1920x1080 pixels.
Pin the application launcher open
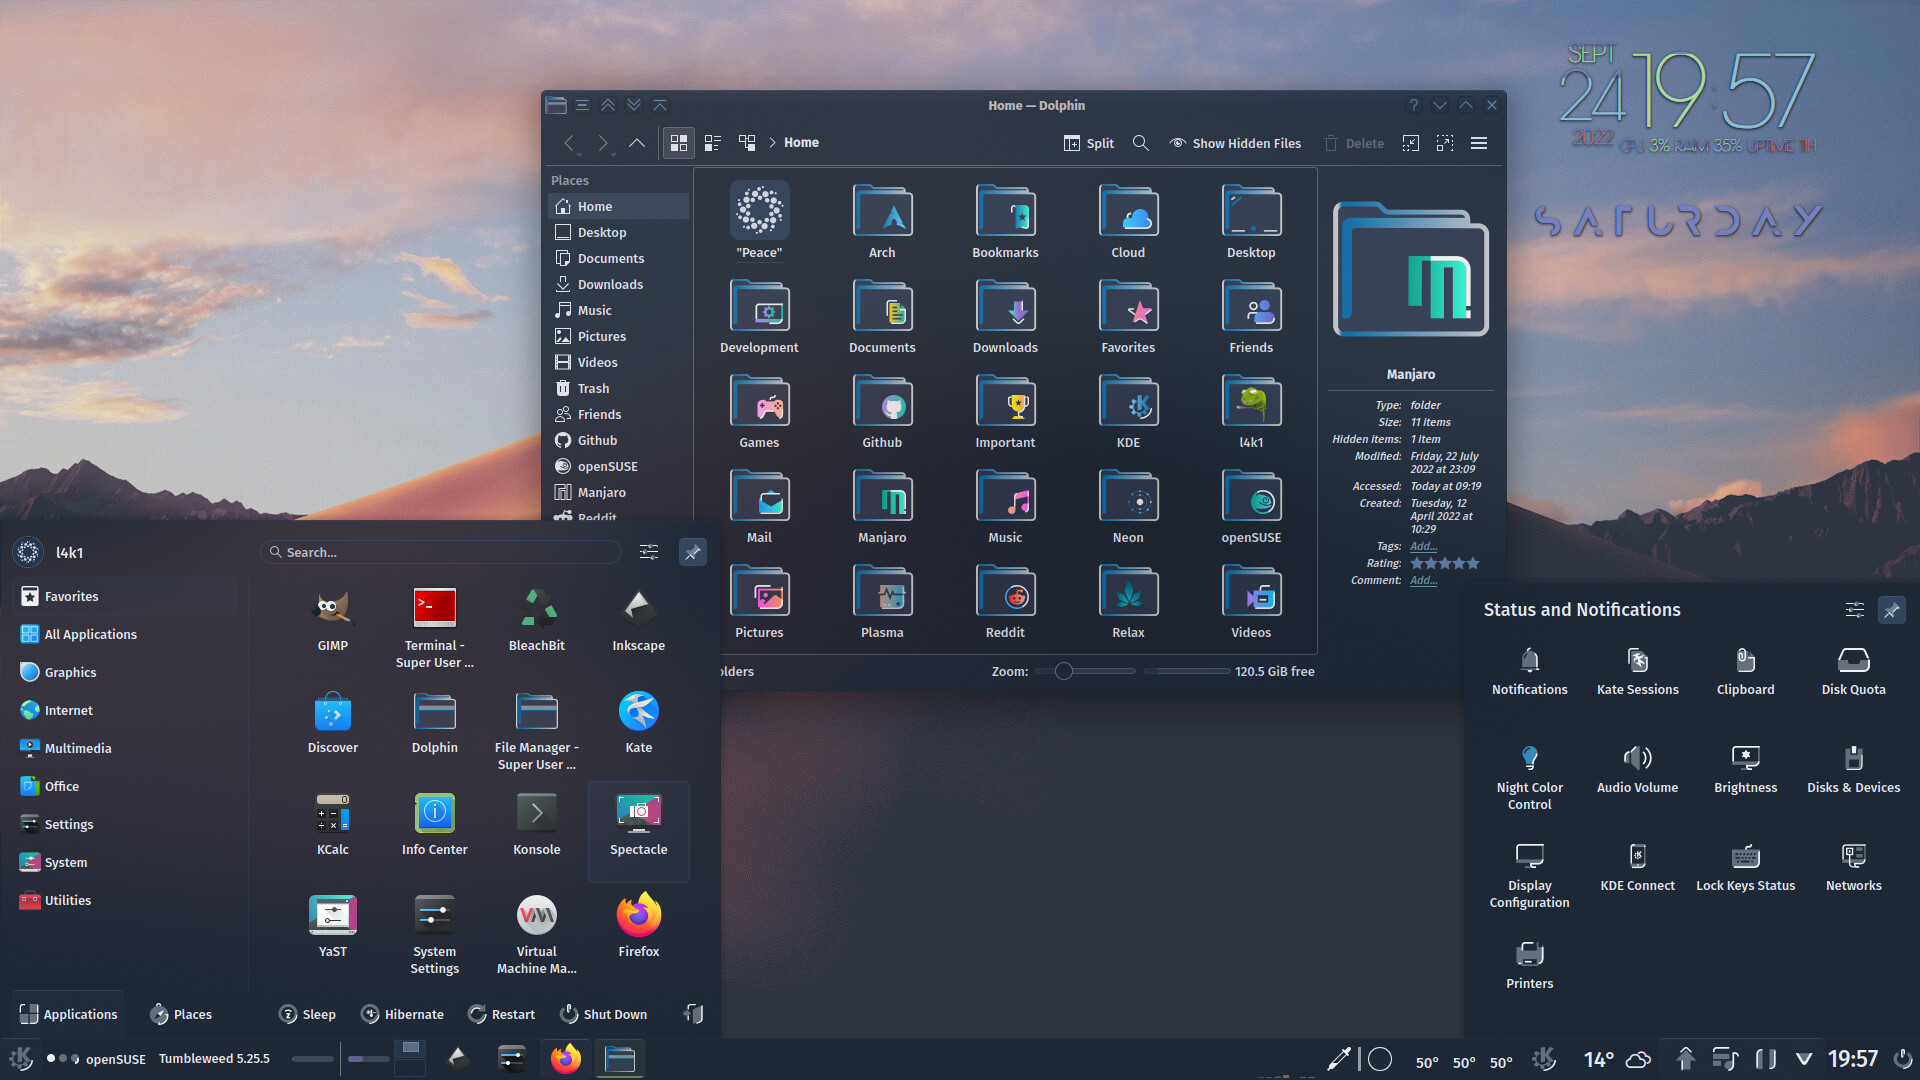pos(692,552)
